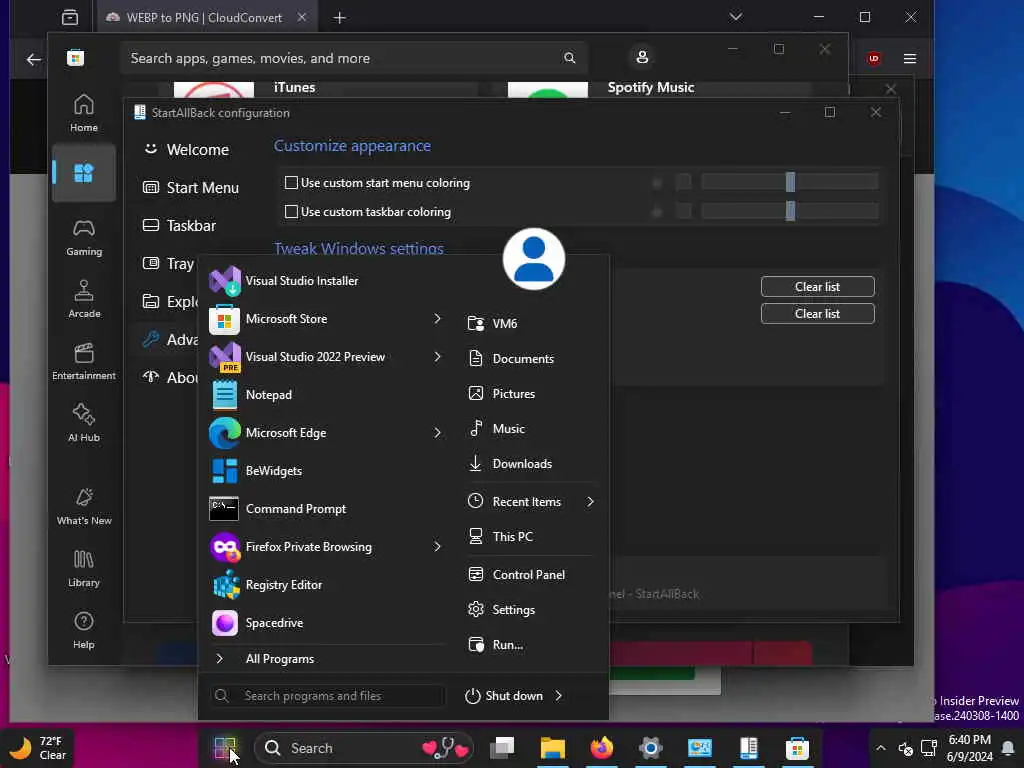The image size is (1024, 768).
Task: Click the Shut down button
Action: (x=504, y=696)
